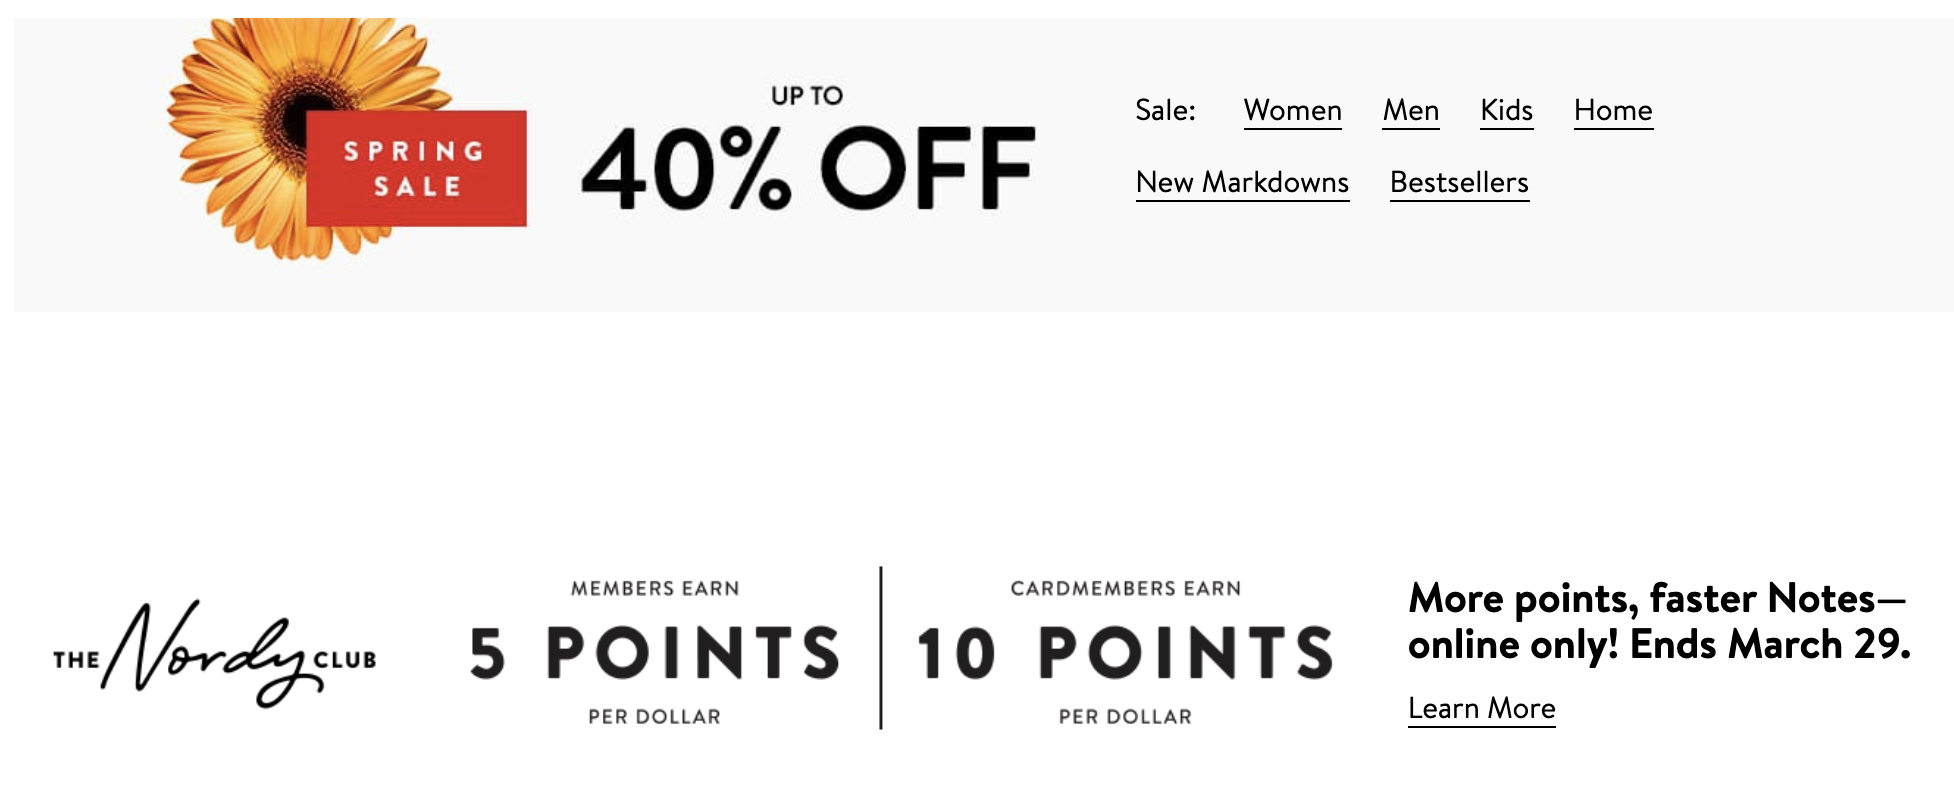Click 'PER DOLLAR' under 10 POINTS
This screenshot has width=1954, height=794.
1125,716
